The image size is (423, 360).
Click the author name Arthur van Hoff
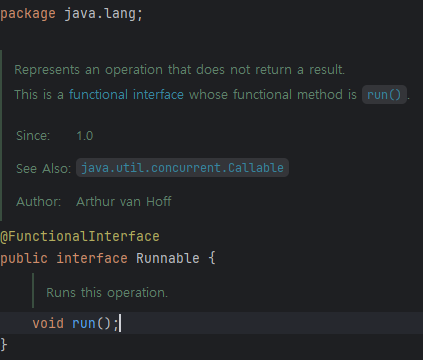(x=124, y=202)
